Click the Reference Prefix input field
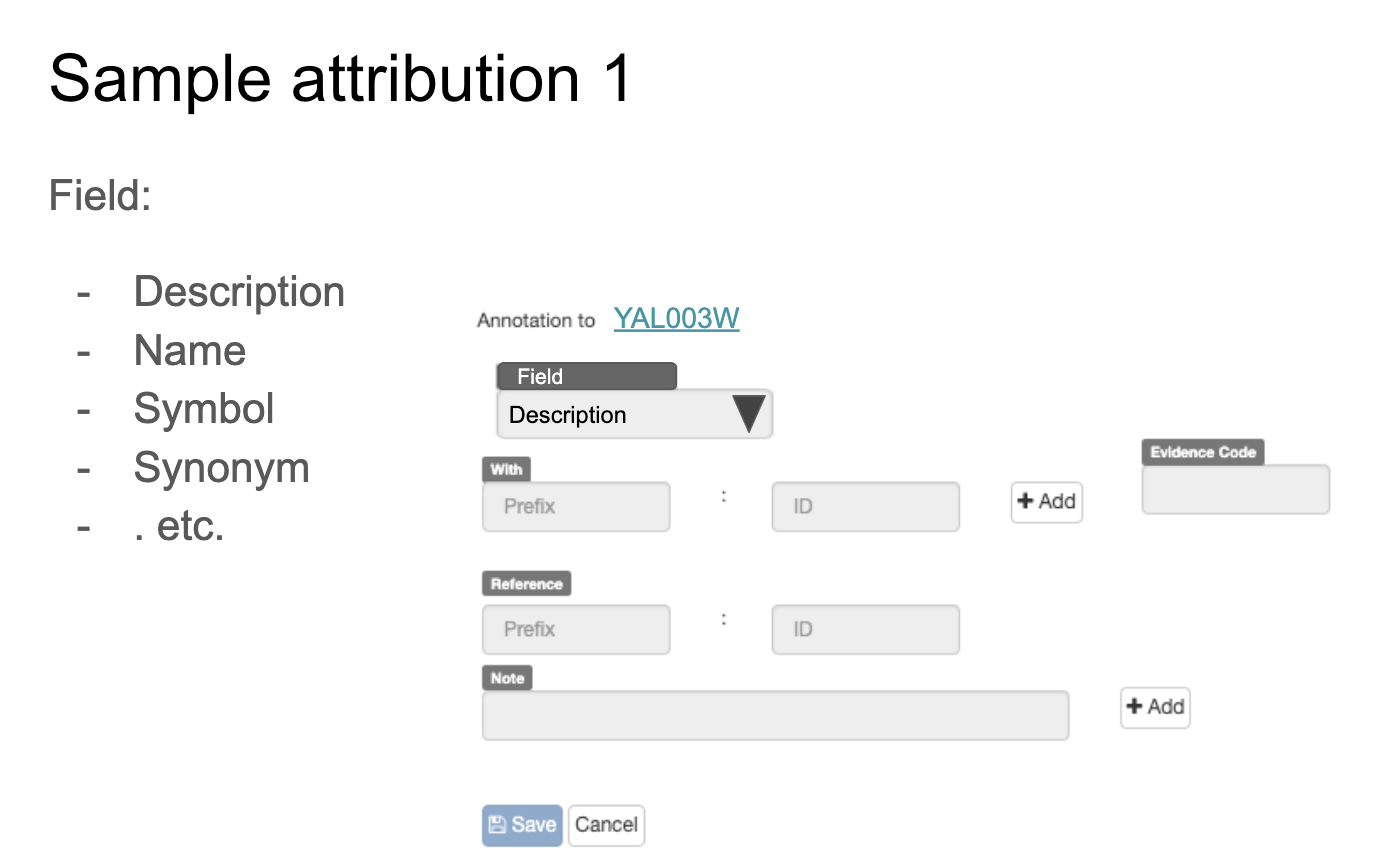 576,629
